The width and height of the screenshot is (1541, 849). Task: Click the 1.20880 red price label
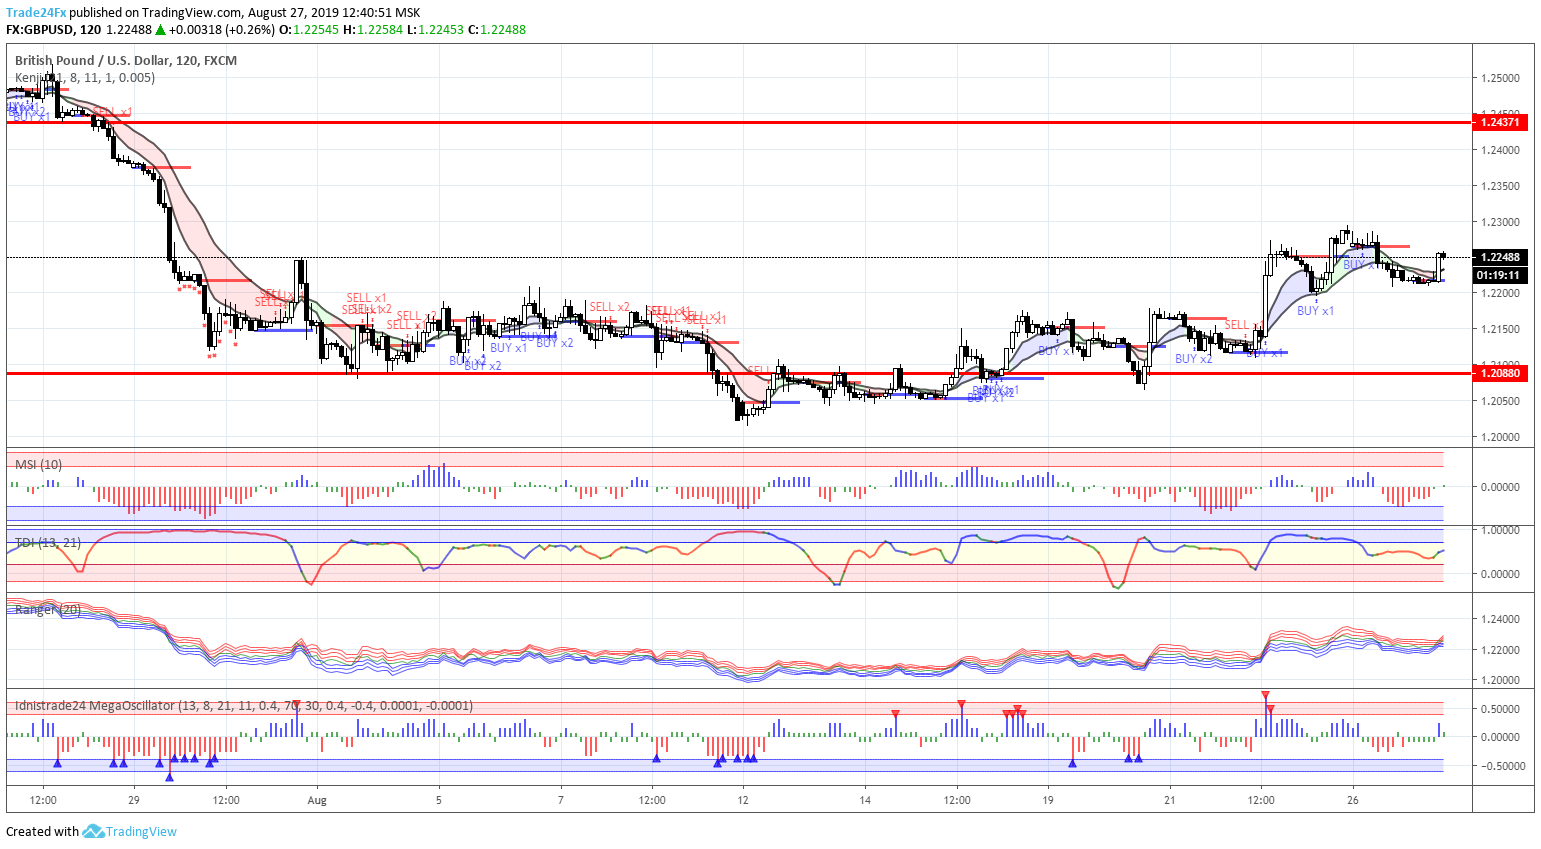[x=1500, y=373]
